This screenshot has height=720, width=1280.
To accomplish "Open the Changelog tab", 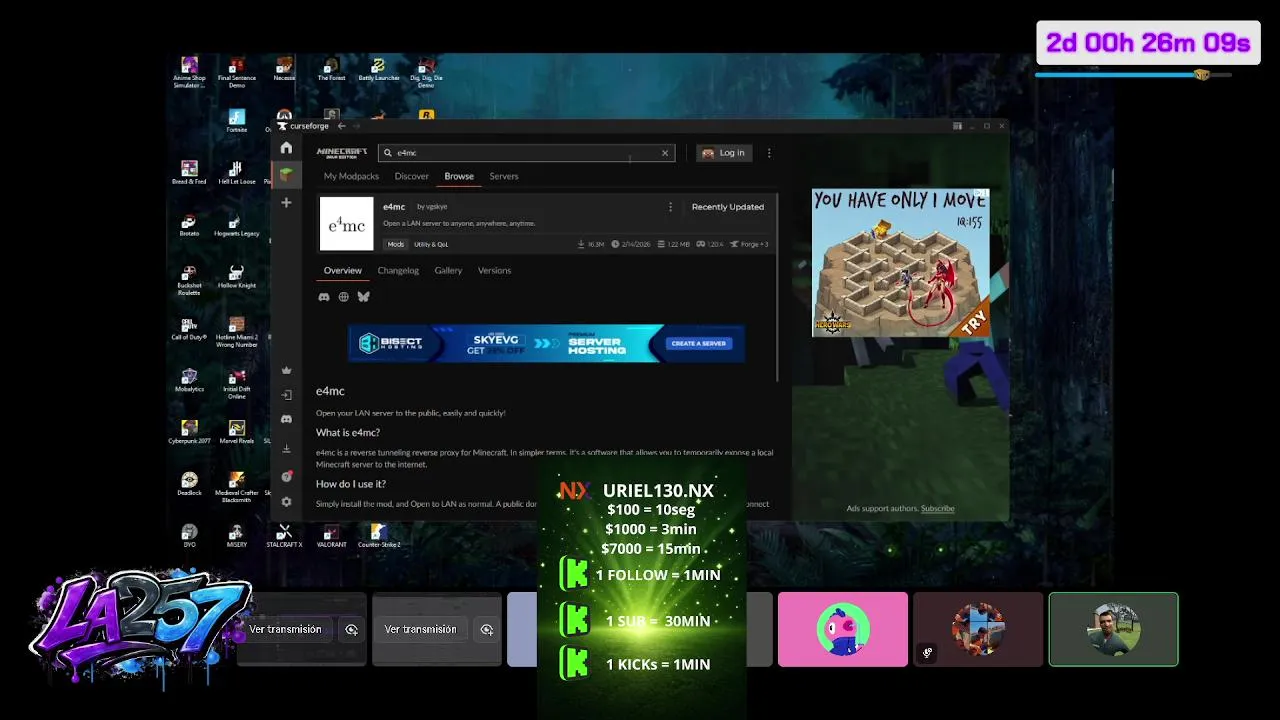I will coord(398,270).
